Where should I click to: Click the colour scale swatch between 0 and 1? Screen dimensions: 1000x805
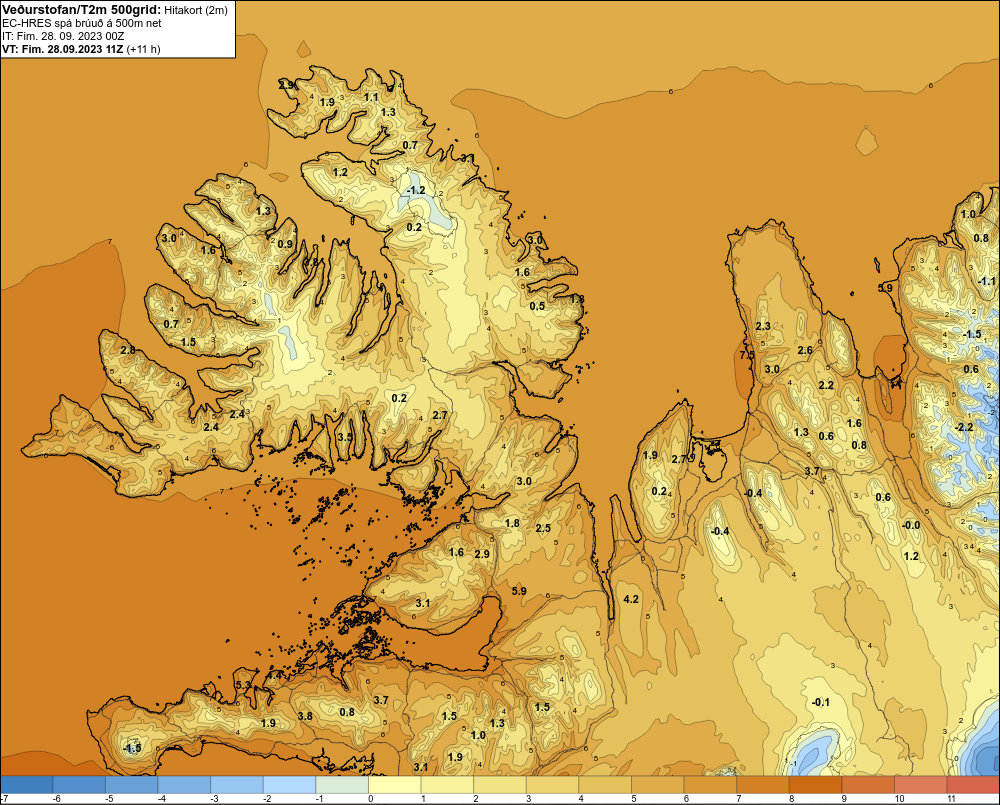(395, 785)
